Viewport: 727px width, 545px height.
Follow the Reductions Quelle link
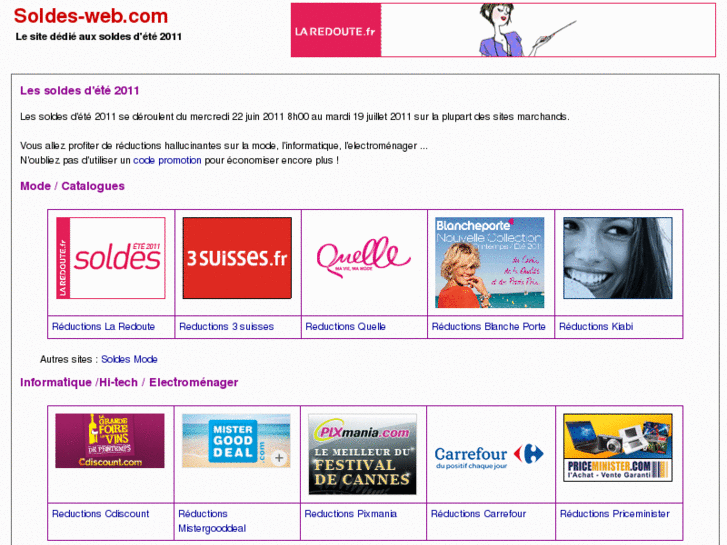345,327
